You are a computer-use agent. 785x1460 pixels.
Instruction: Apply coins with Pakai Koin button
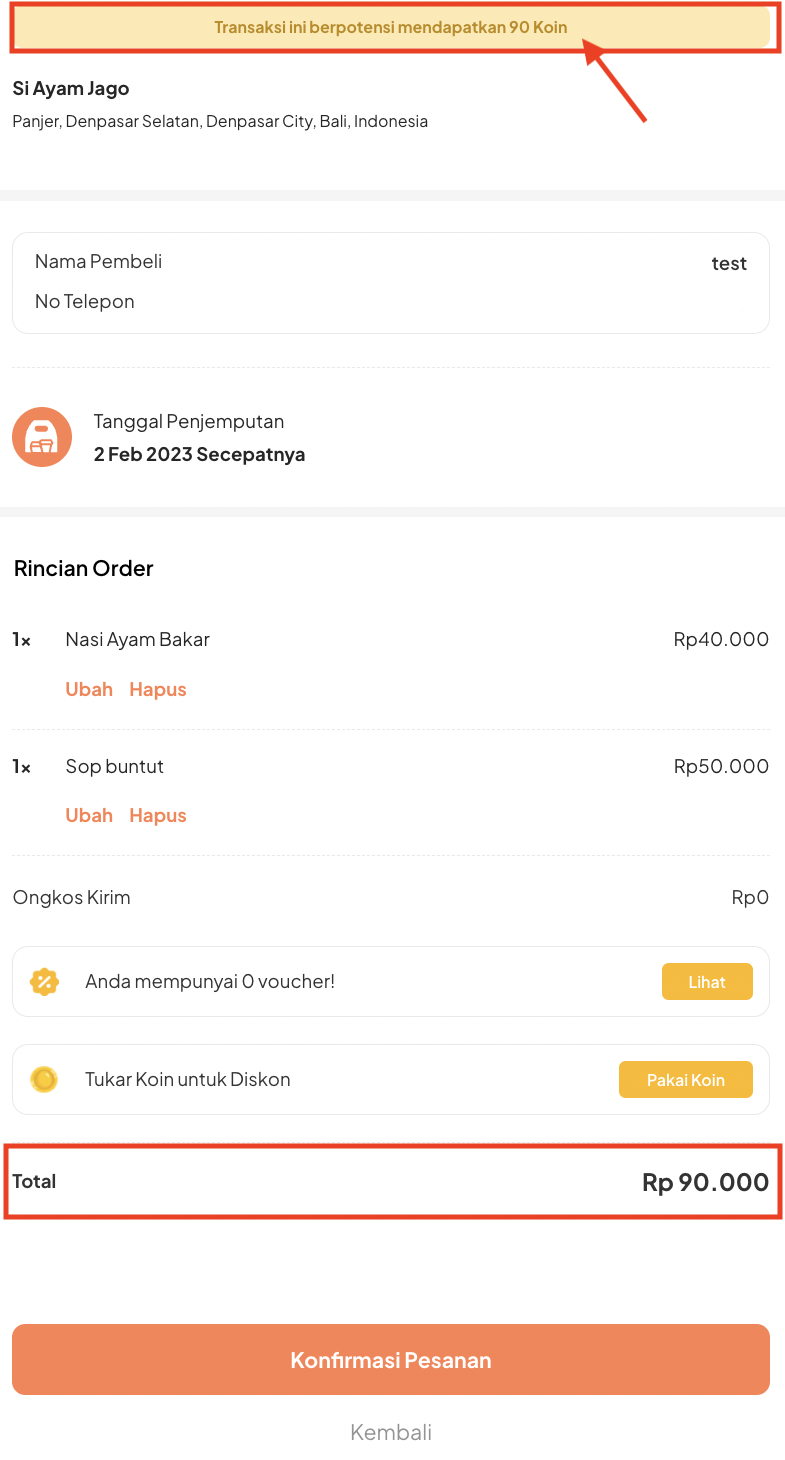click(x=686, y=1080)
